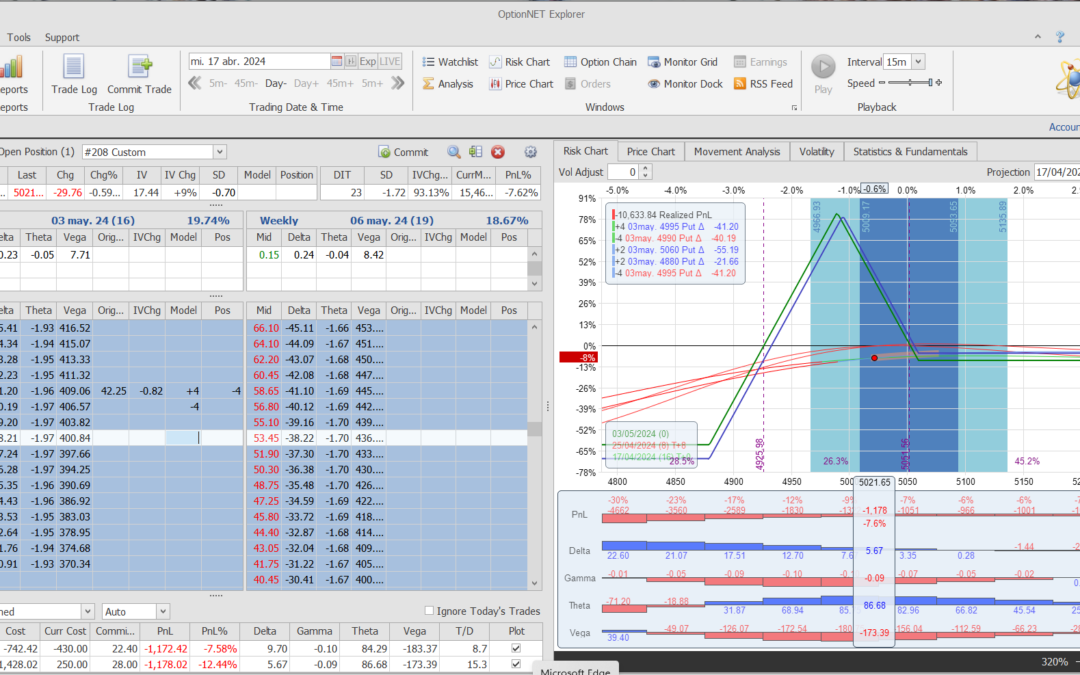Image resolution: width=1080 pixels, height=675 pixels.
Task: Open the Watchlist window
Action: [x=449, y=62]
